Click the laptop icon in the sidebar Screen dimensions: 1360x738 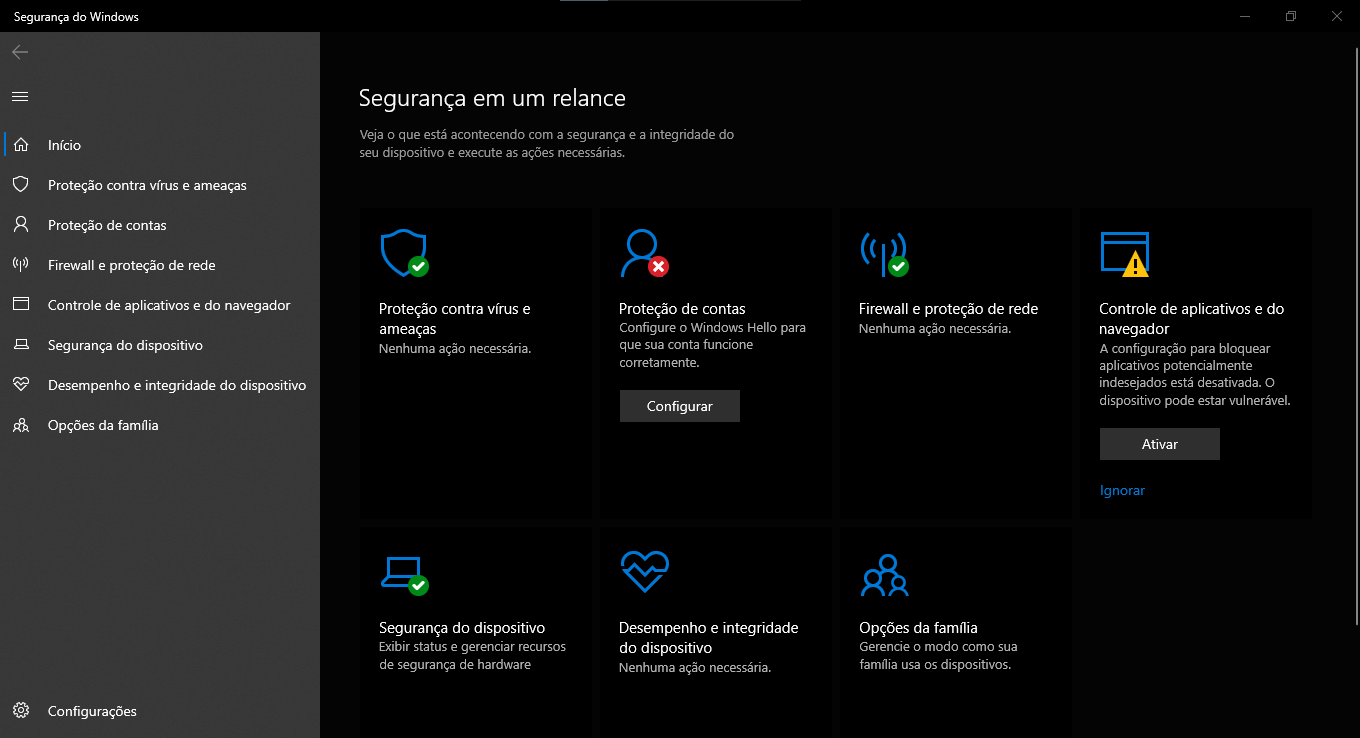point(20,345)
